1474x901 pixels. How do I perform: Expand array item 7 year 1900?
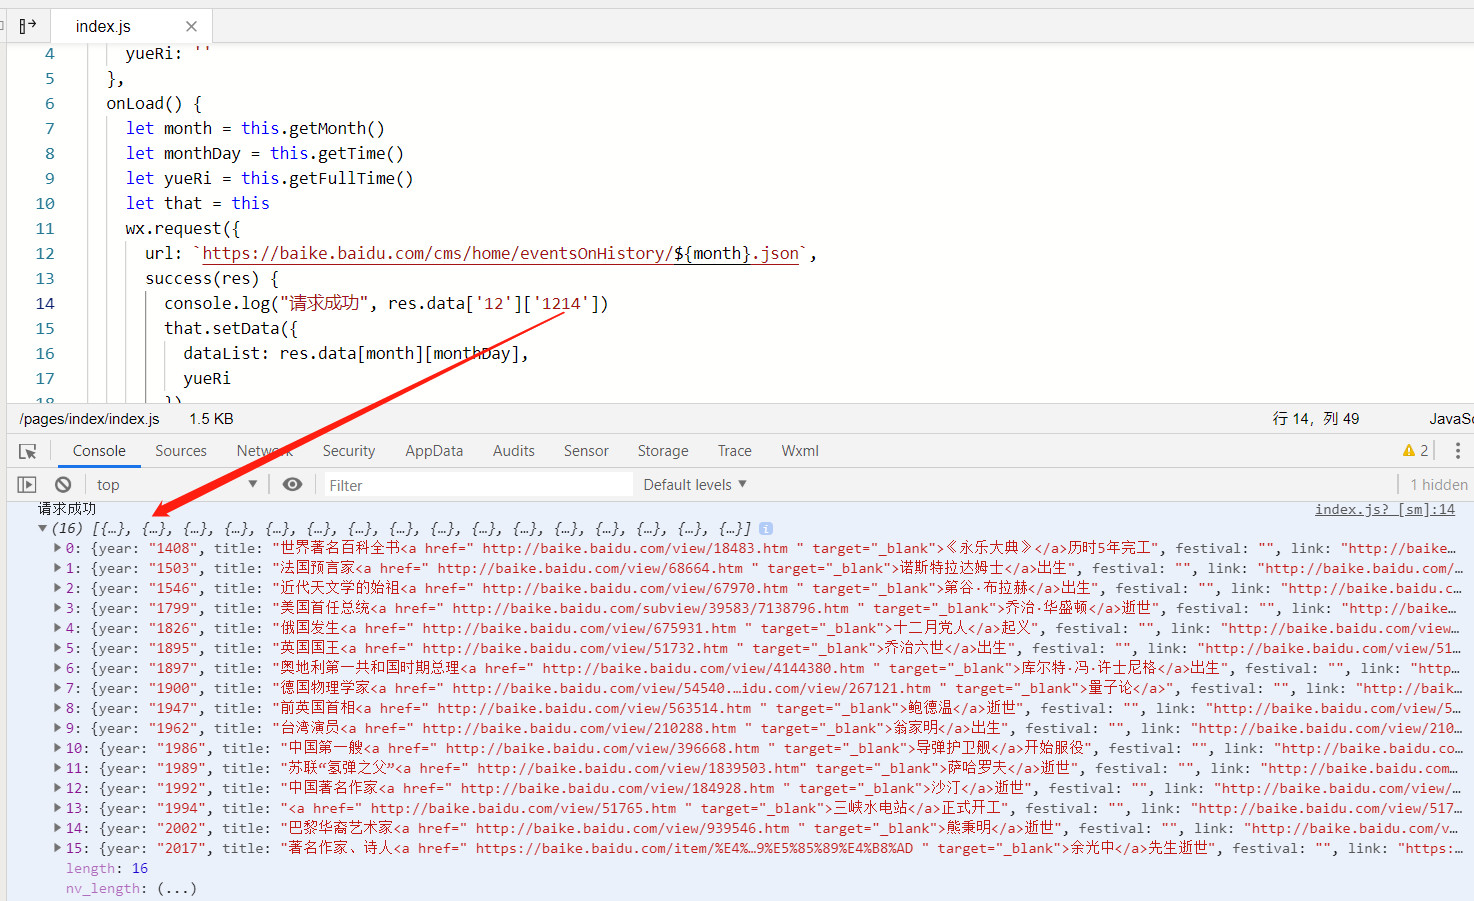57,688
